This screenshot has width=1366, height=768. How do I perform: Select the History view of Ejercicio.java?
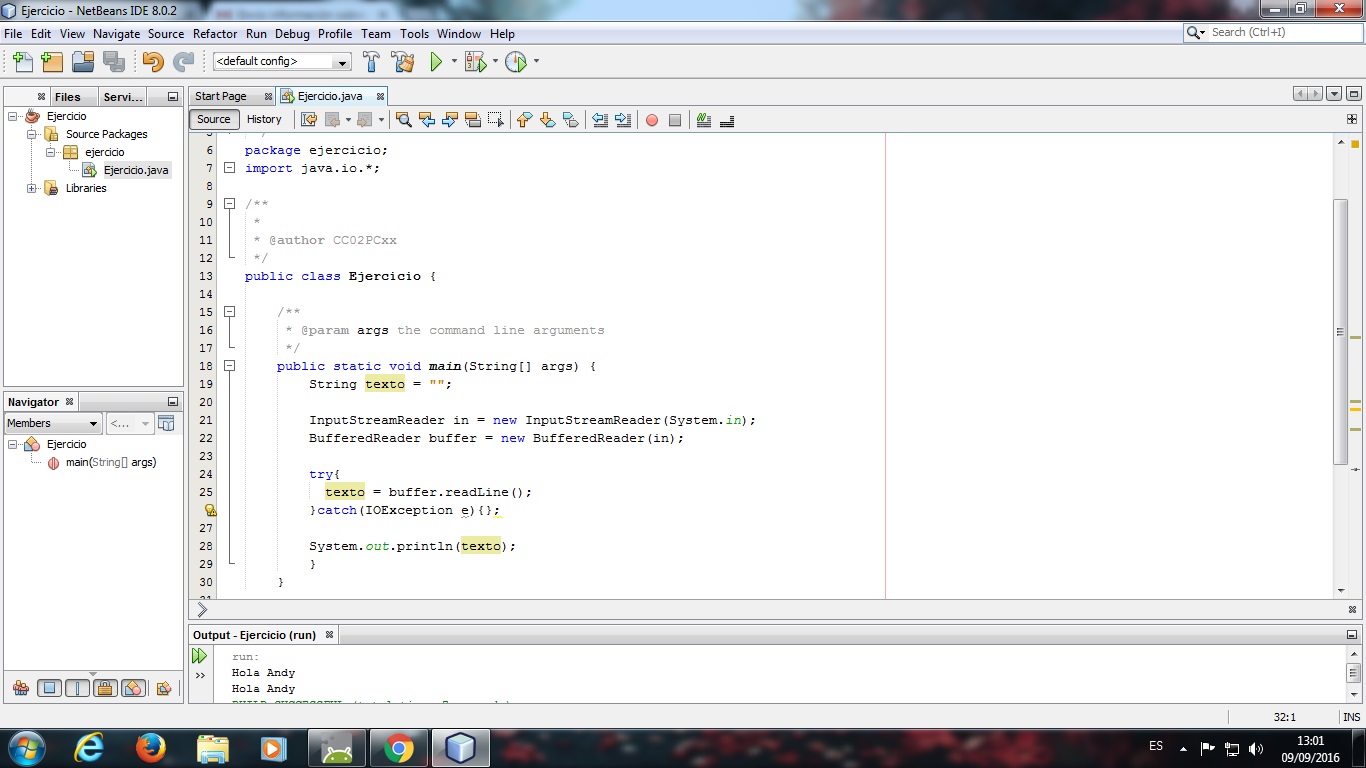tap(264, 119)
